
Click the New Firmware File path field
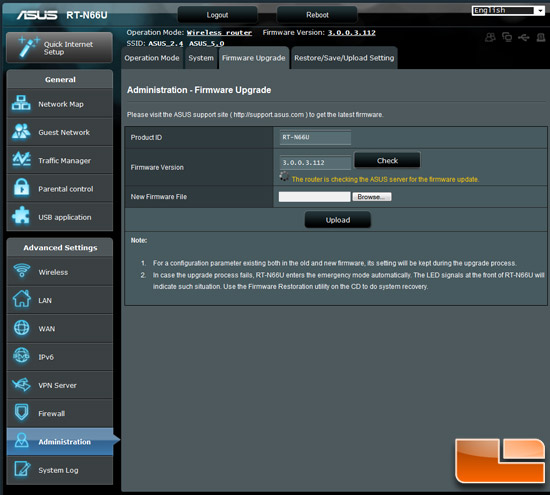coord(314,197)
